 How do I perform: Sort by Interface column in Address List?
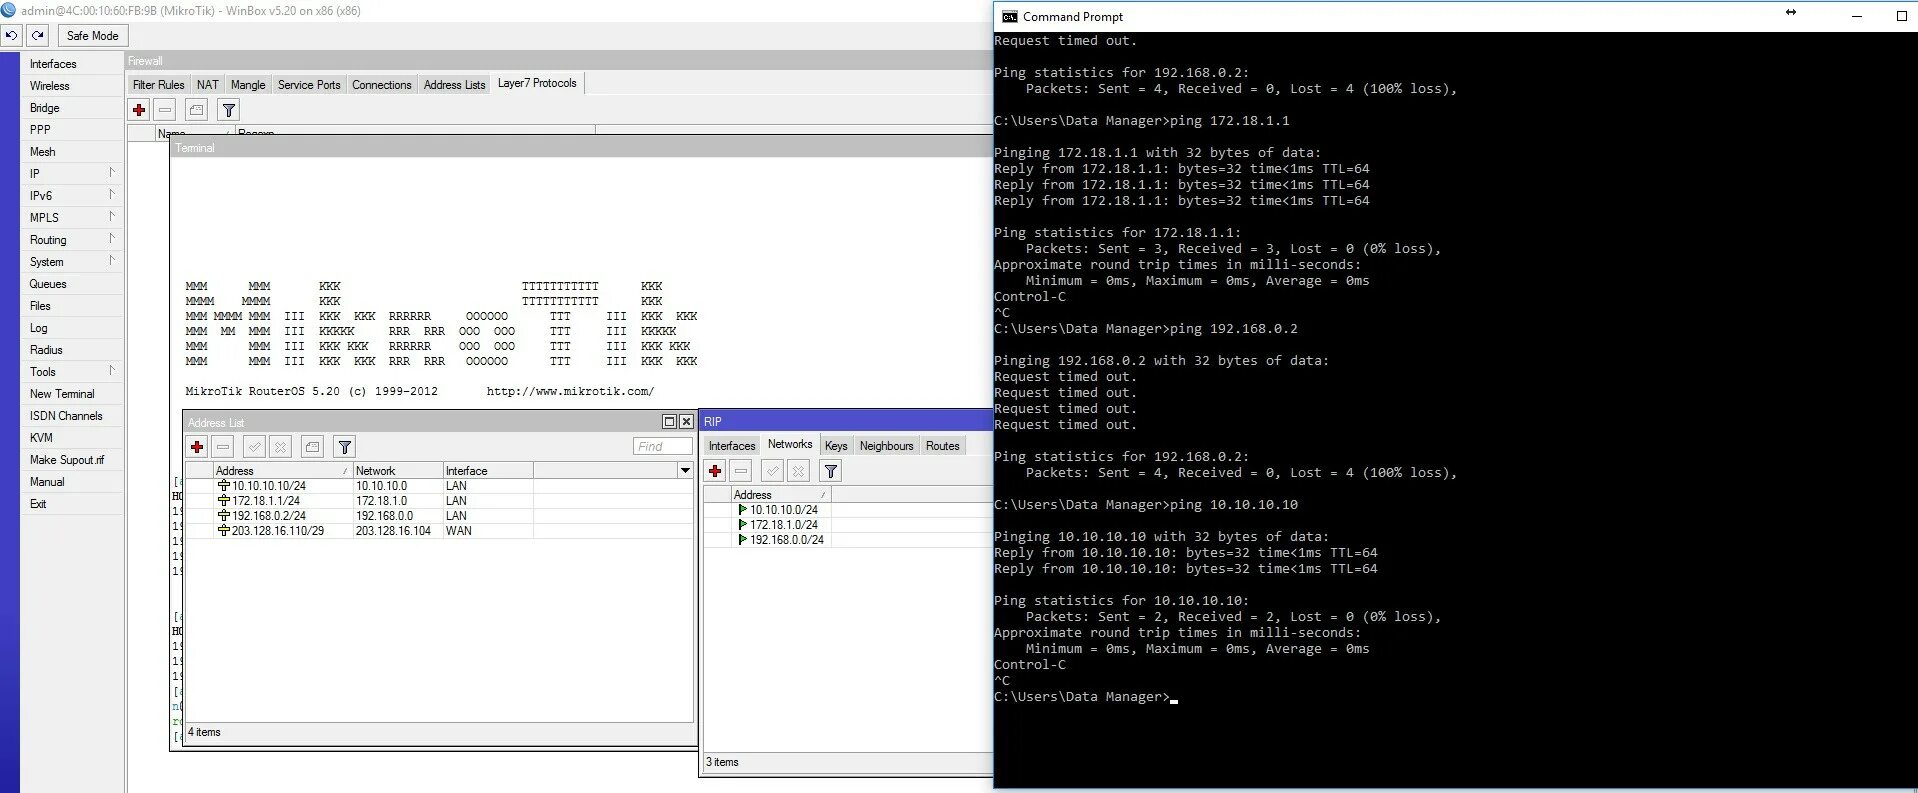[488, 470]
